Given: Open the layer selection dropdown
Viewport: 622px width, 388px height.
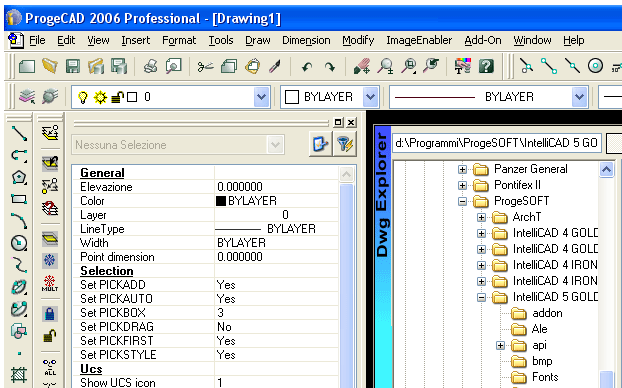Looking at the screenshot, I should 261,97.
